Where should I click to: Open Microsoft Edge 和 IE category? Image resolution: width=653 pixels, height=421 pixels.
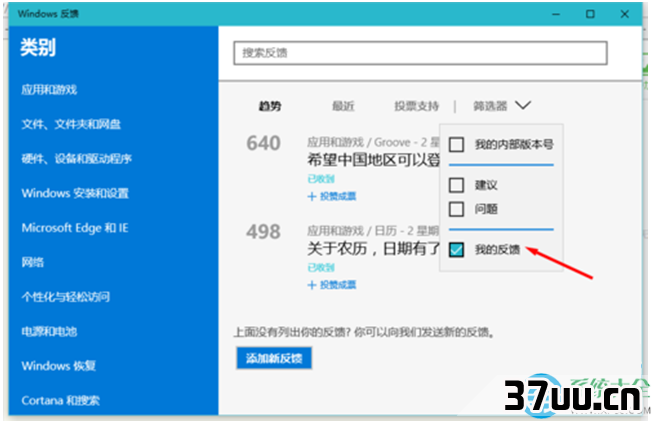pyautogui.click(x=75, y=228)
